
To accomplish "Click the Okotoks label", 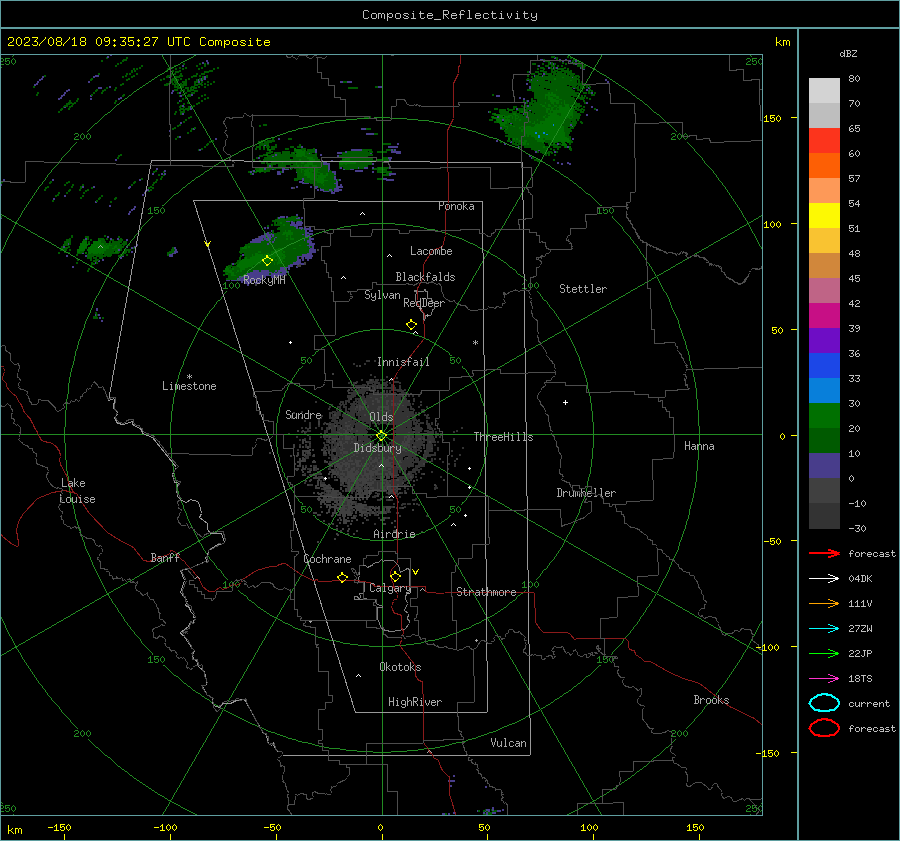I will point(400,667).
